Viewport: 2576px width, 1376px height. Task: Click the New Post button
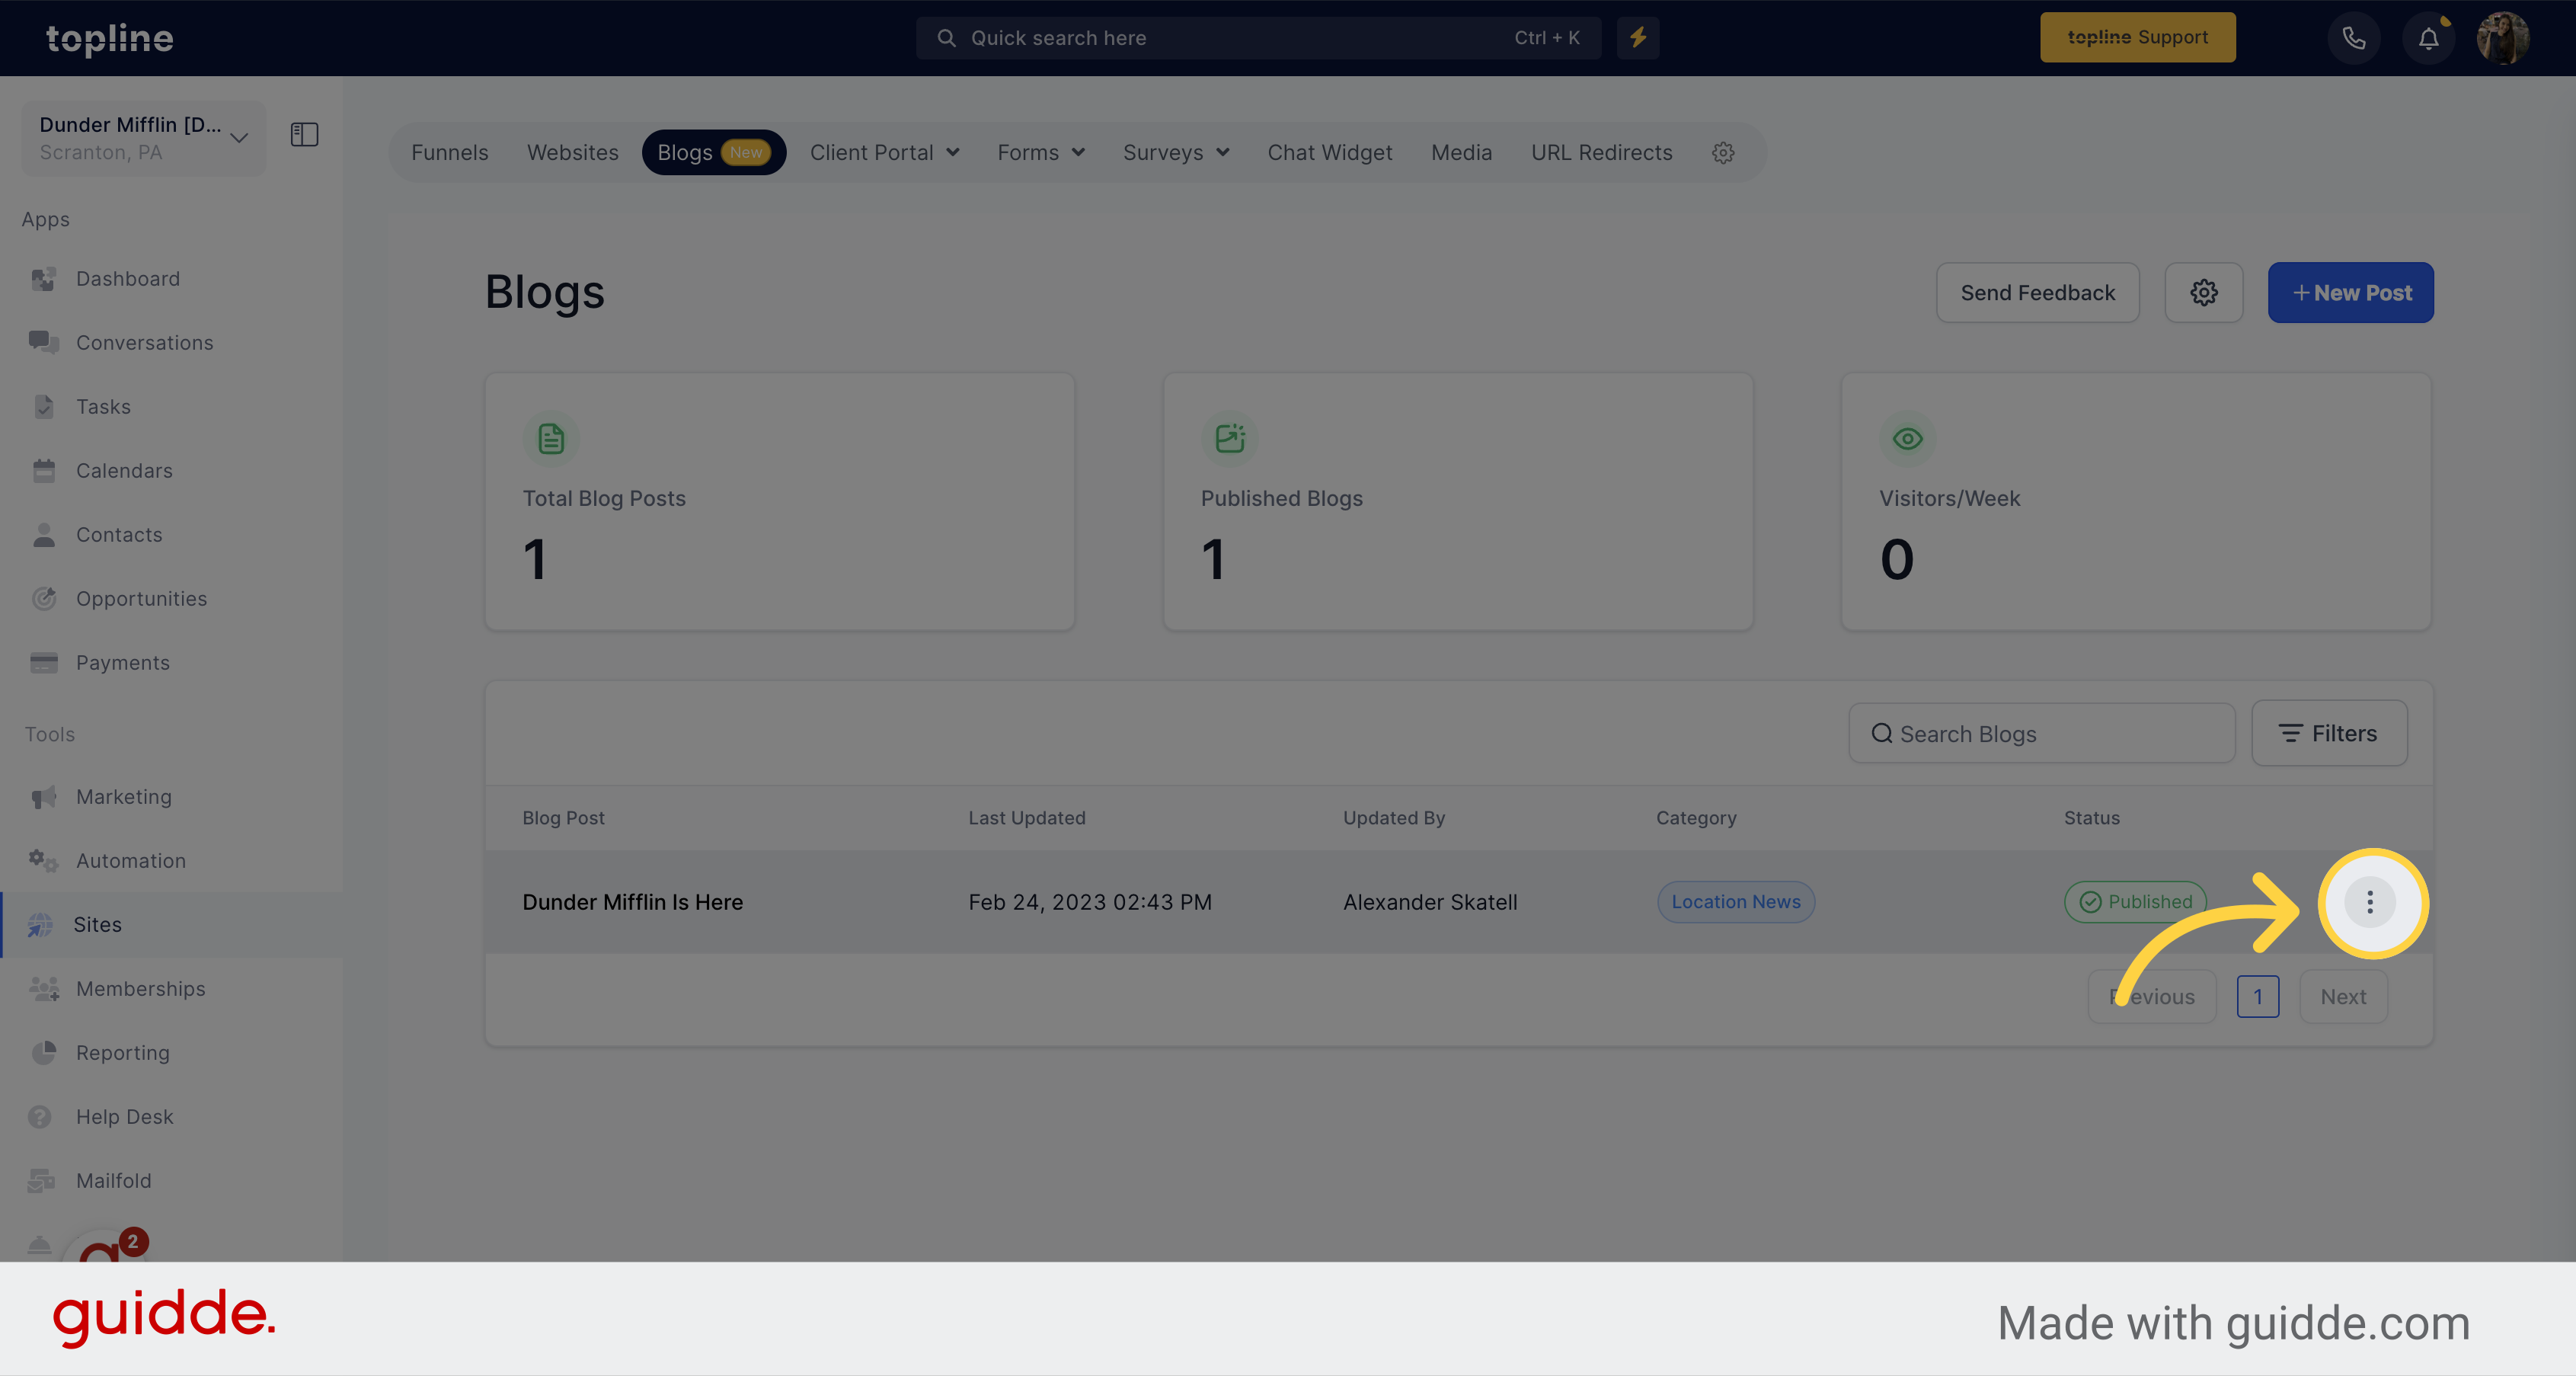[x=2350, y=293]
